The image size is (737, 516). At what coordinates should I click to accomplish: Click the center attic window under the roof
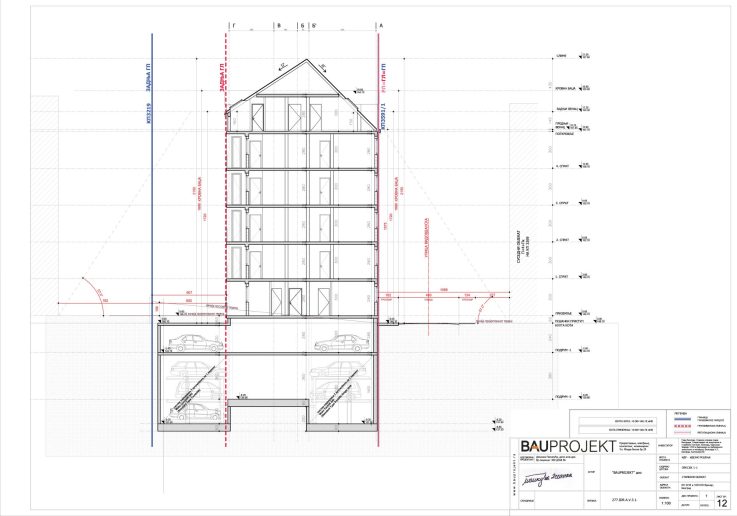(x=296, y=116)
